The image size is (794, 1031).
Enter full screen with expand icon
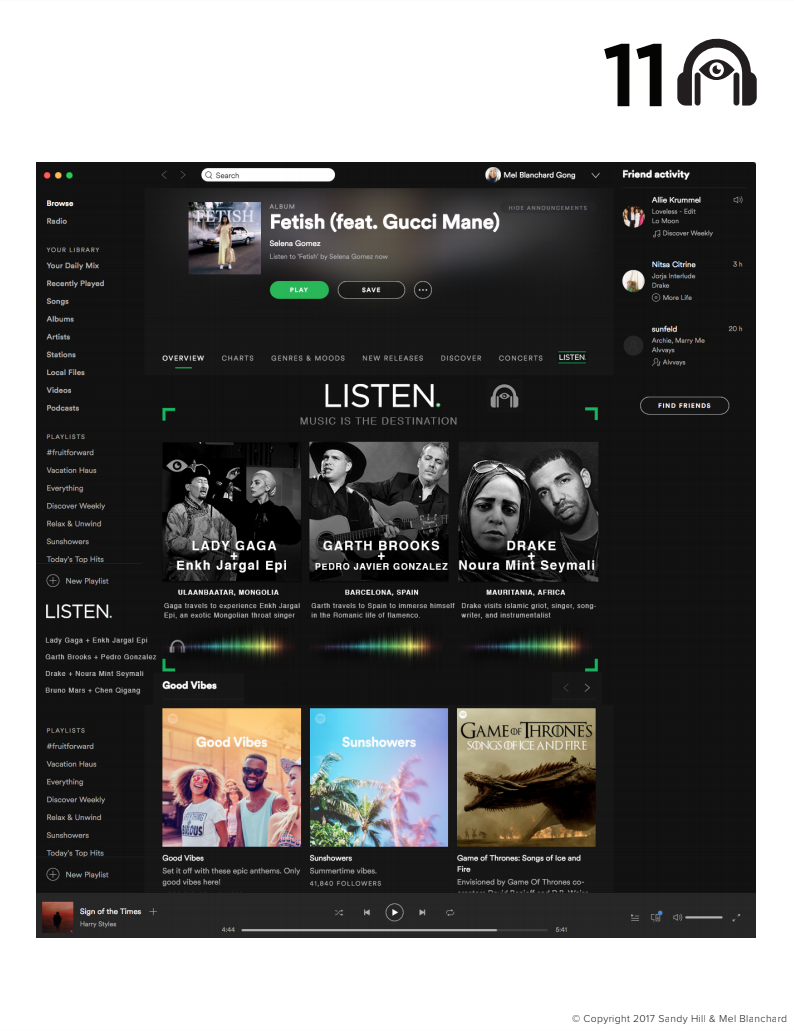[736, 917]
